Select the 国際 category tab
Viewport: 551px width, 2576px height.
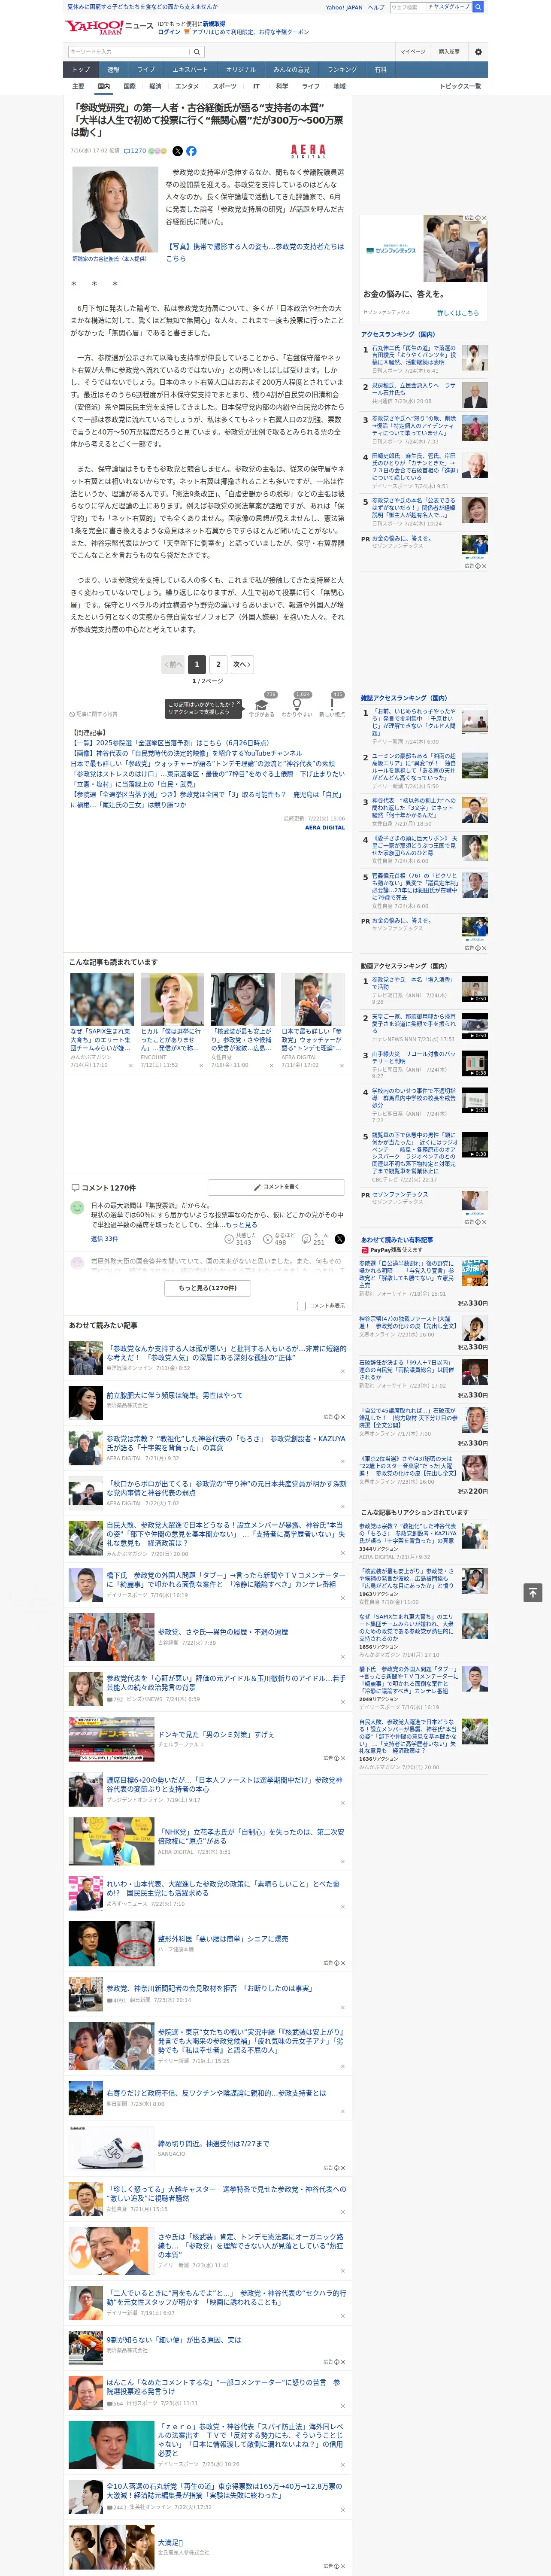point(129,86)
